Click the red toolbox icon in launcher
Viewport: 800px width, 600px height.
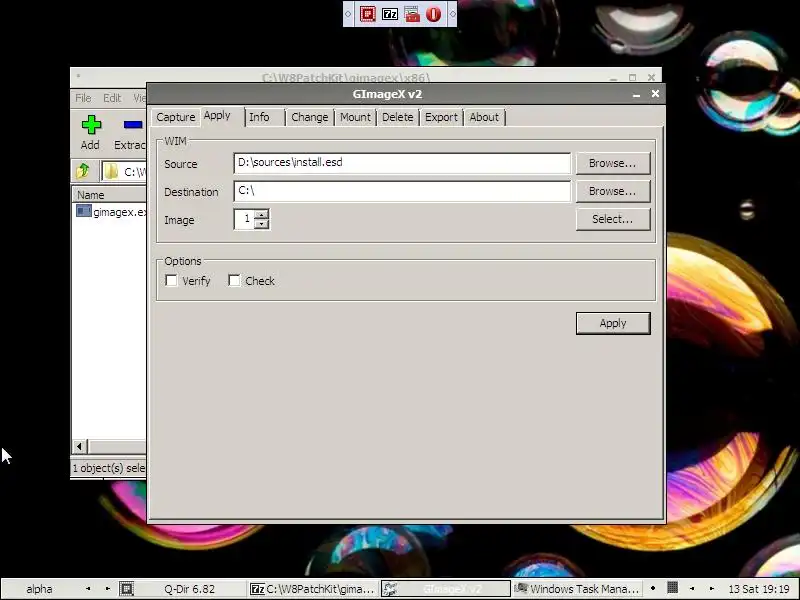tap(412, 14)
